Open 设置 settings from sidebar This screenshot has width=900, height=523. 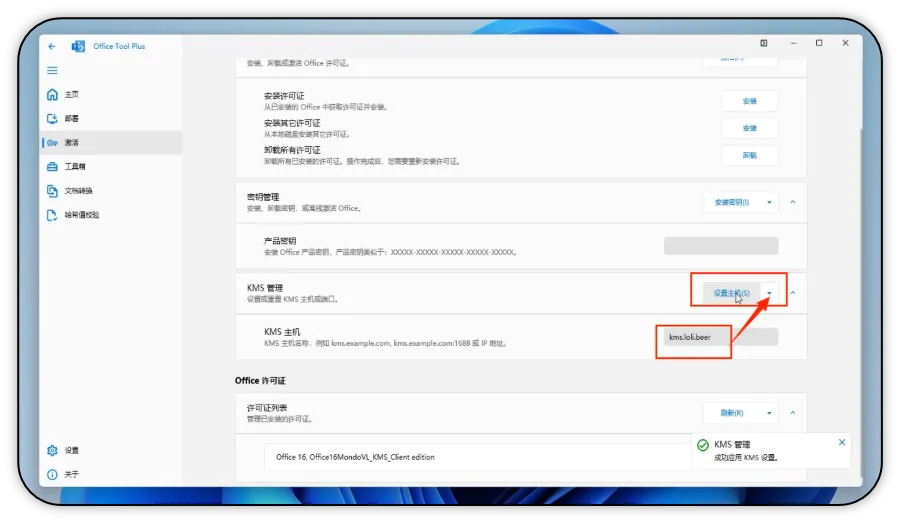pyautogui.click(x=111, y=450)
